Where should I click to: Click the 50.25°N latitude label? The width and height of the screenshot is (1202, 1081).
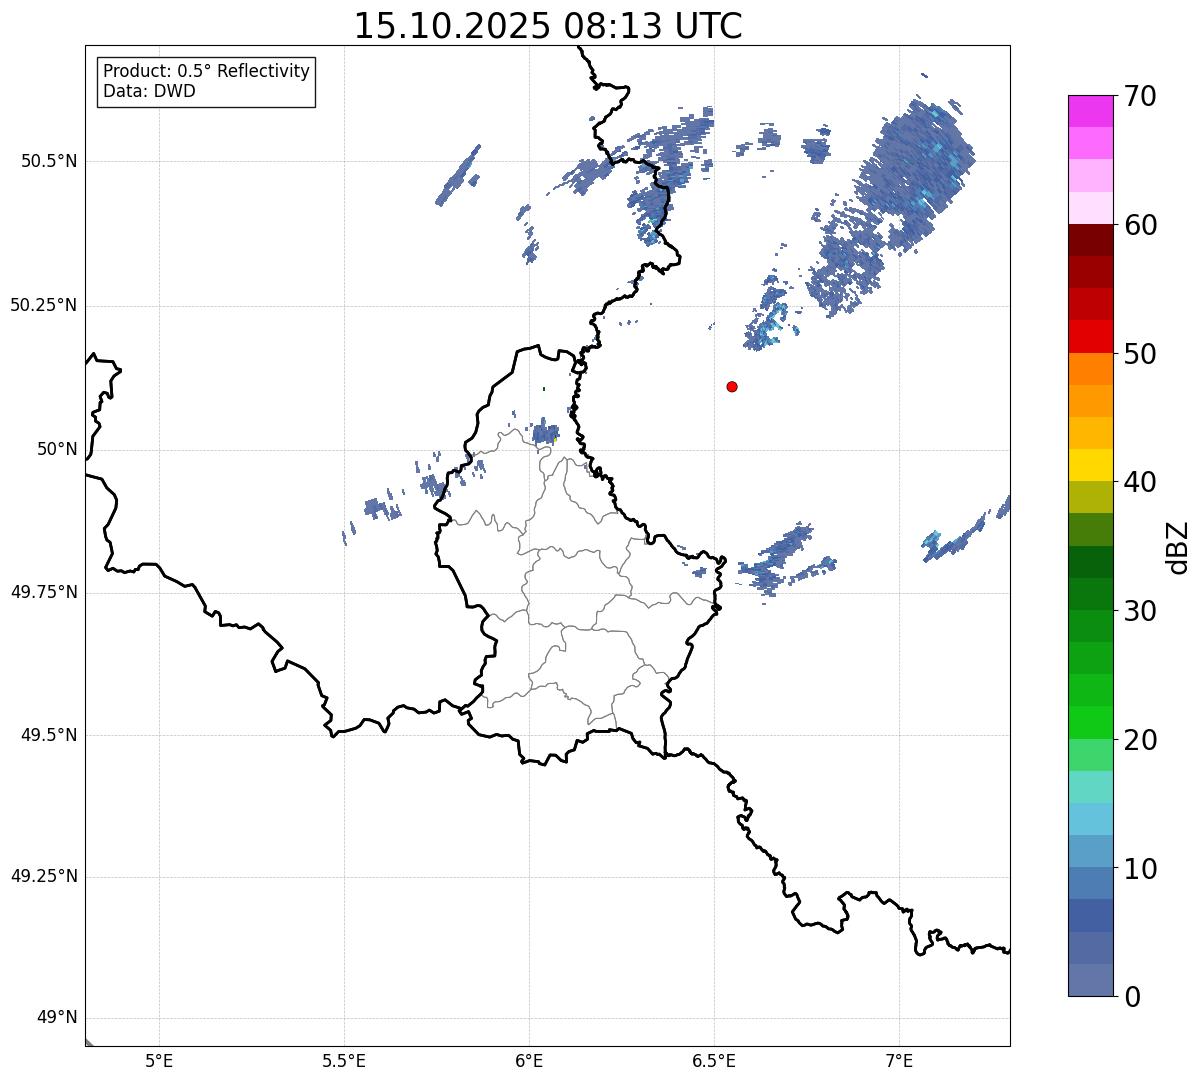pyautogui.click(x=44, y=306)
